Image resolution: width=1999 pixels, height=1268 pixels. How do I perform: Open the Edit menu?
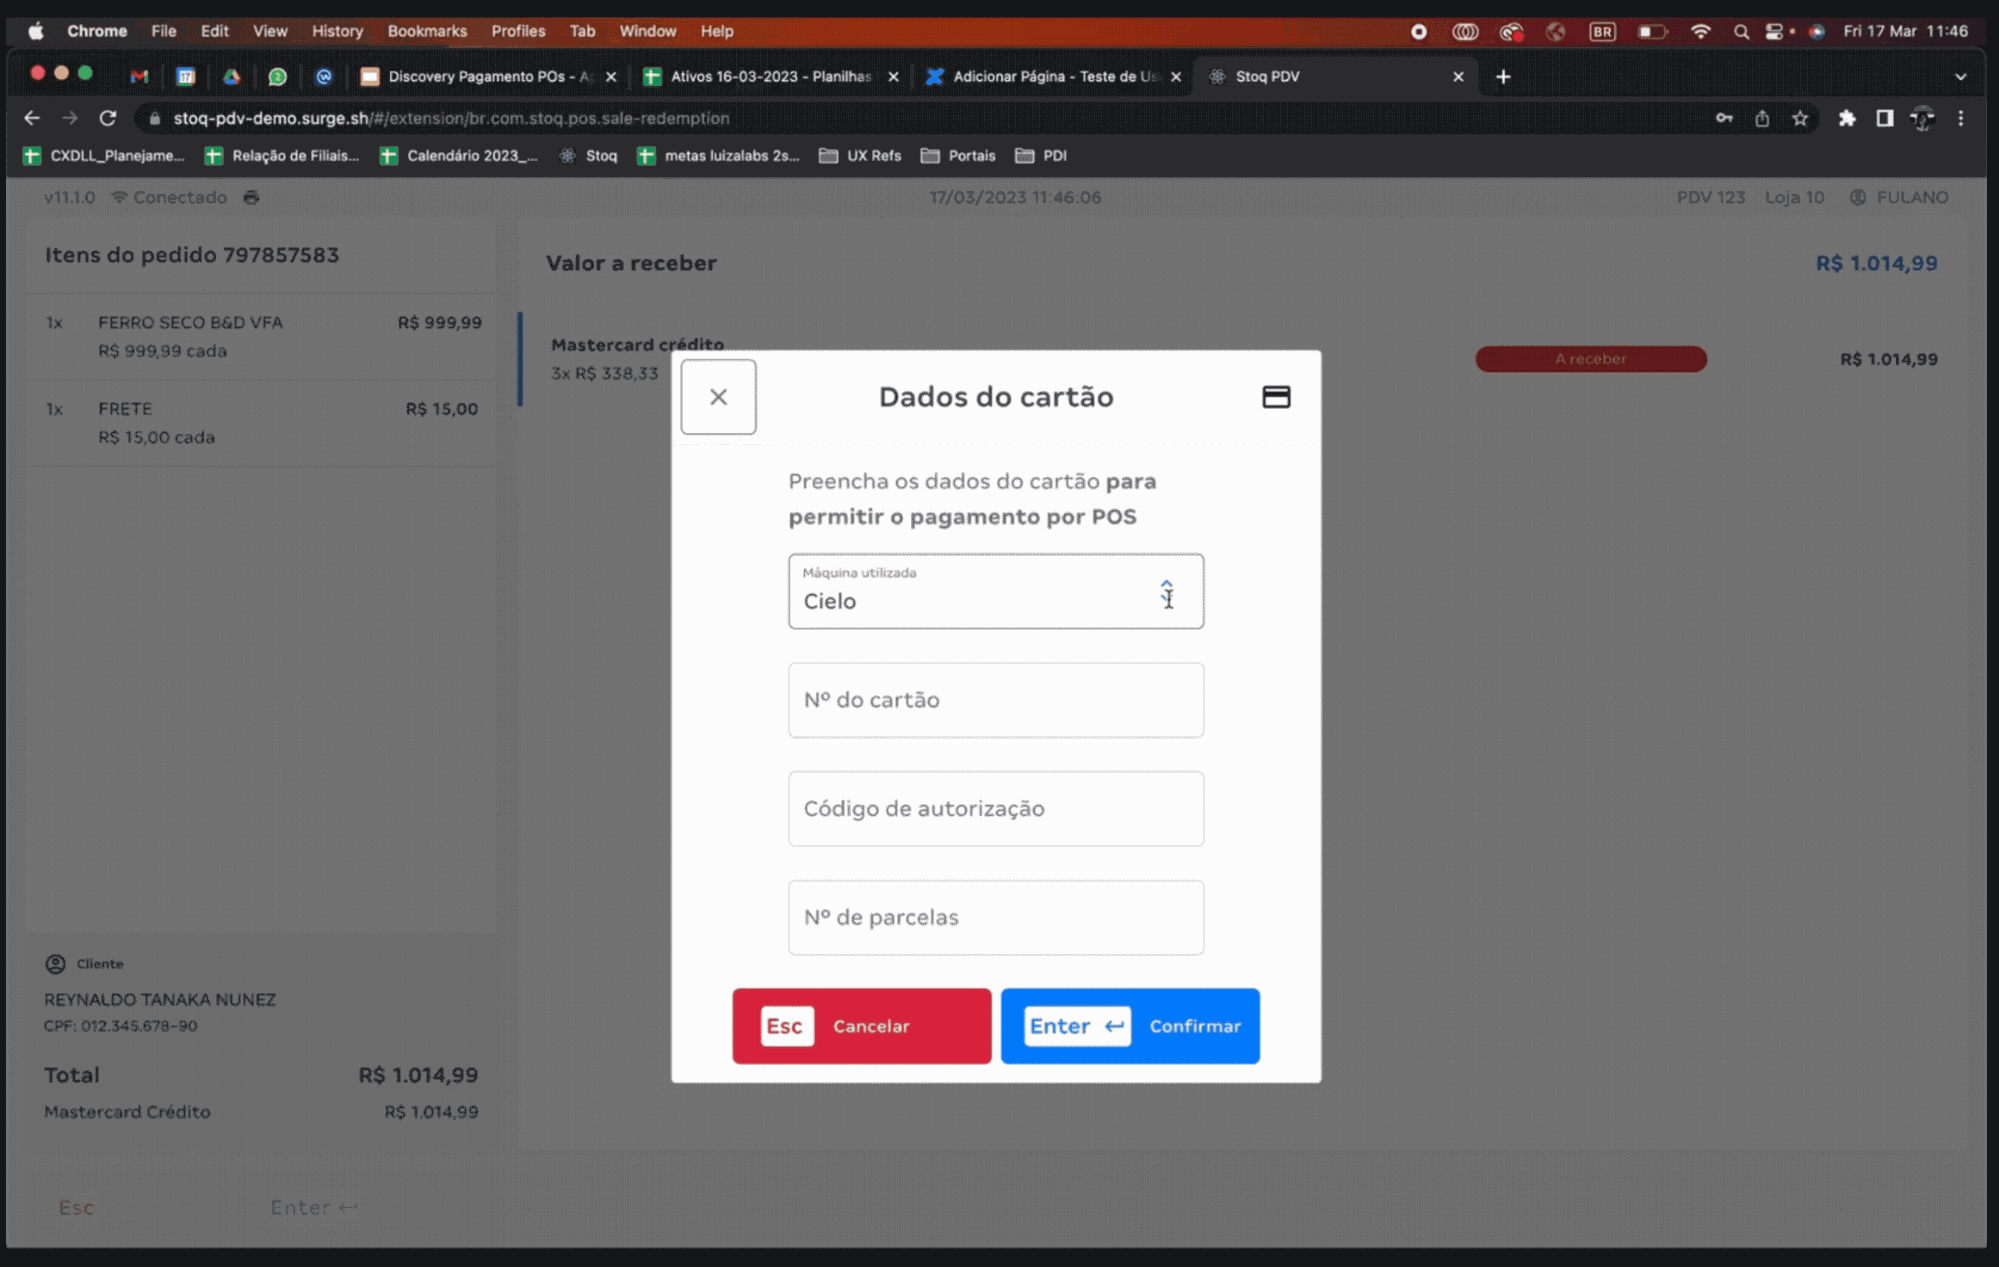[214, 31]
